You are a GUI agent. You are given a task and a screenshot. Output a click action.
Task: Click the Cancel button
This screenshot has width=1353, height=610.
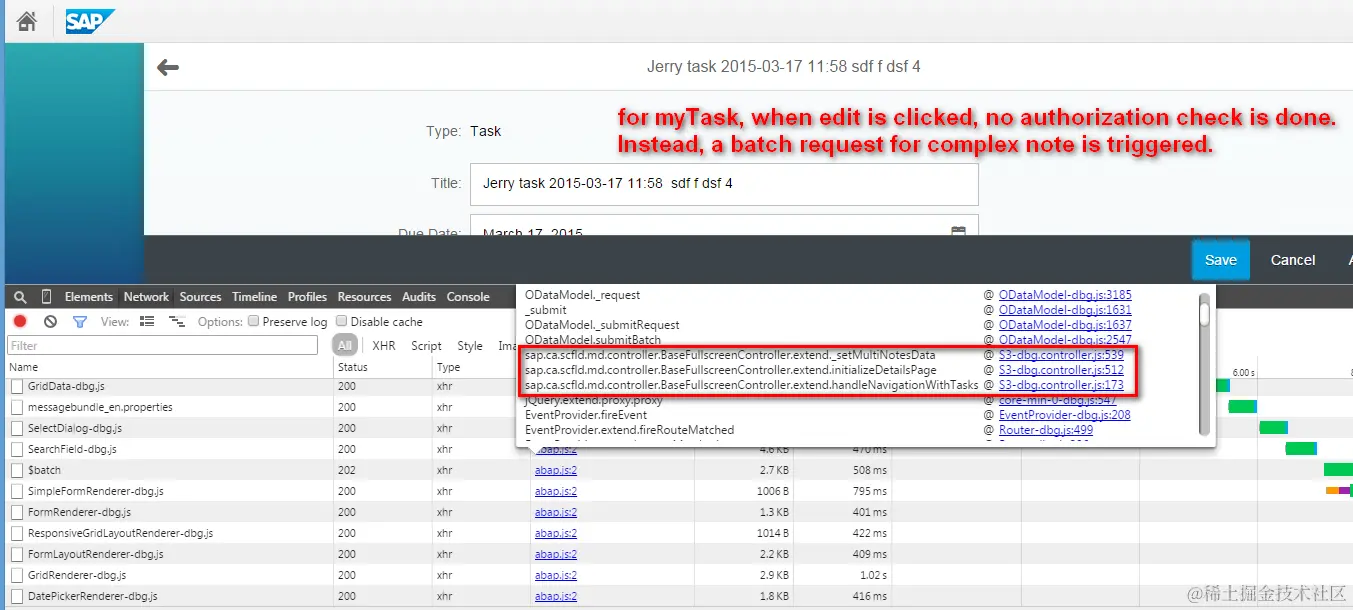(x=1293, y=260)
